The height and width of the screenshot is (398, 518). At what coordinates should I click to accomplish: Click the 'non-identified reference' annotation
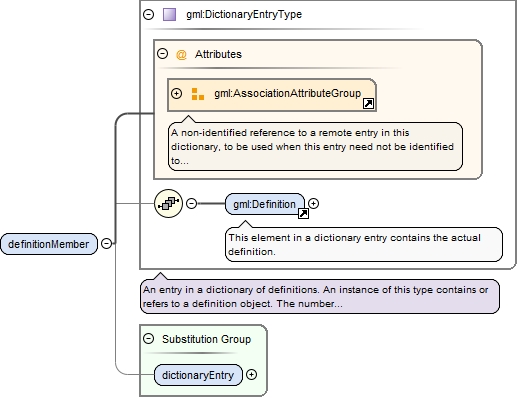[315, 147]
